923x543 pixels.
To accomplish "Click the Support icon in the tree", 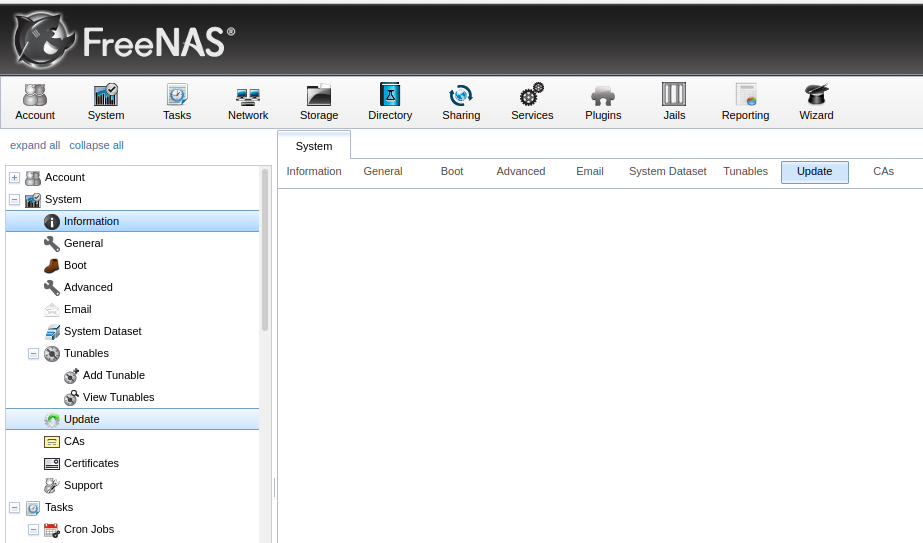I will pyautogui.click(x=52, y=485).
